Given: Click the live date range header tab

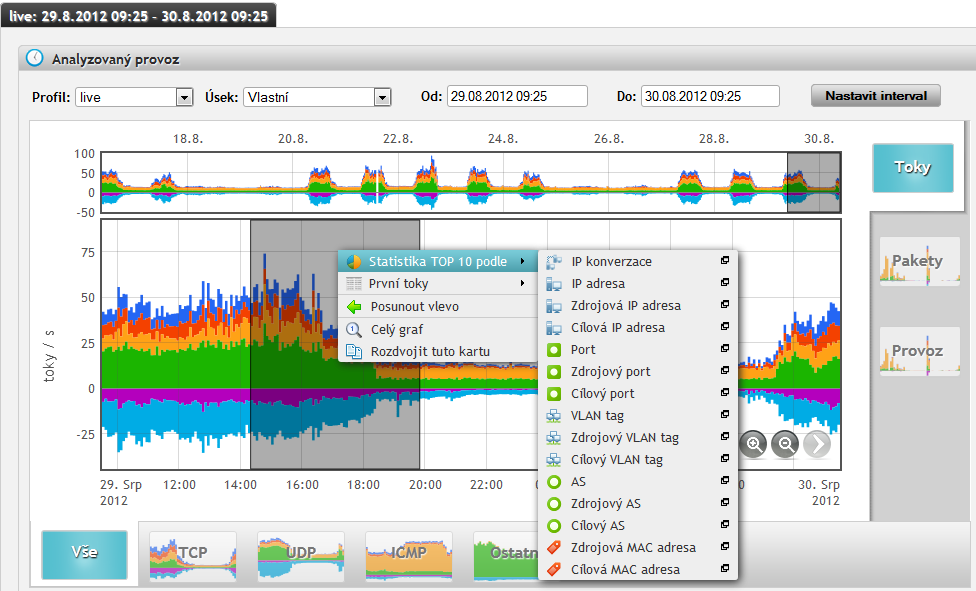Looking at the screenshot, I should [138, 16].
